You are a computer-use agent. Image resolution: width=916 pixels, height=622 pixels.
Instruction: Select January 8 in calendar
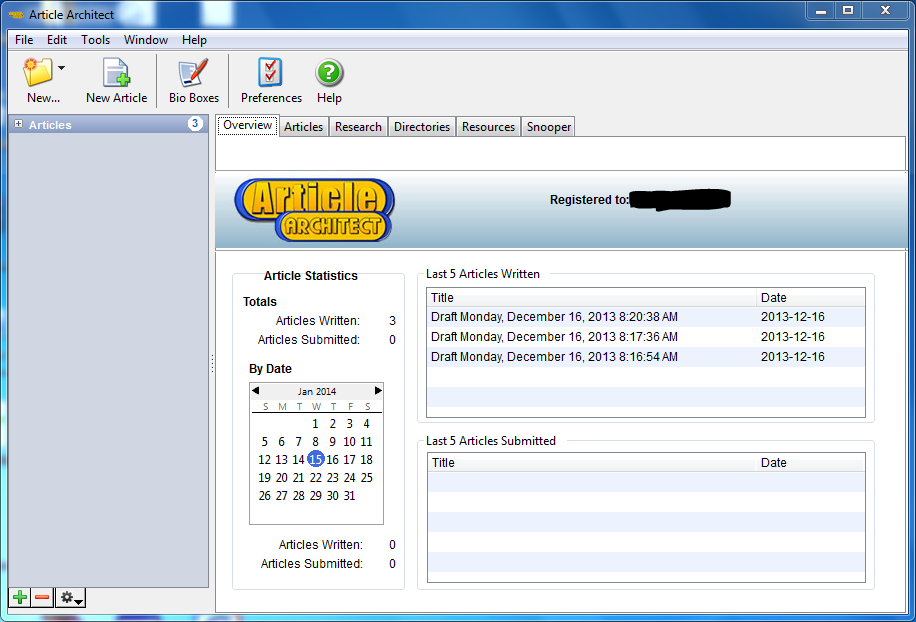(315, 442)
